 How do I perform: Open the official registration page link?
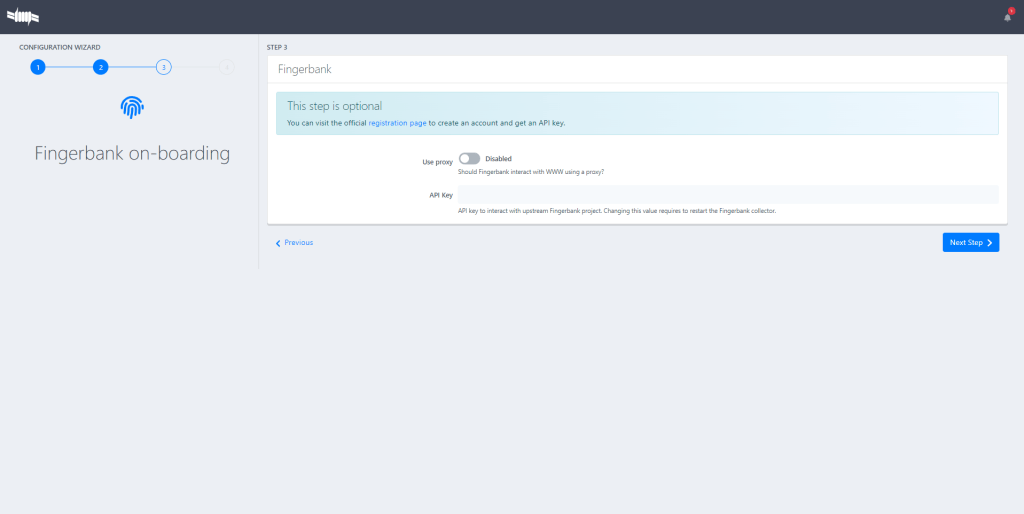[x=397, y=122]
